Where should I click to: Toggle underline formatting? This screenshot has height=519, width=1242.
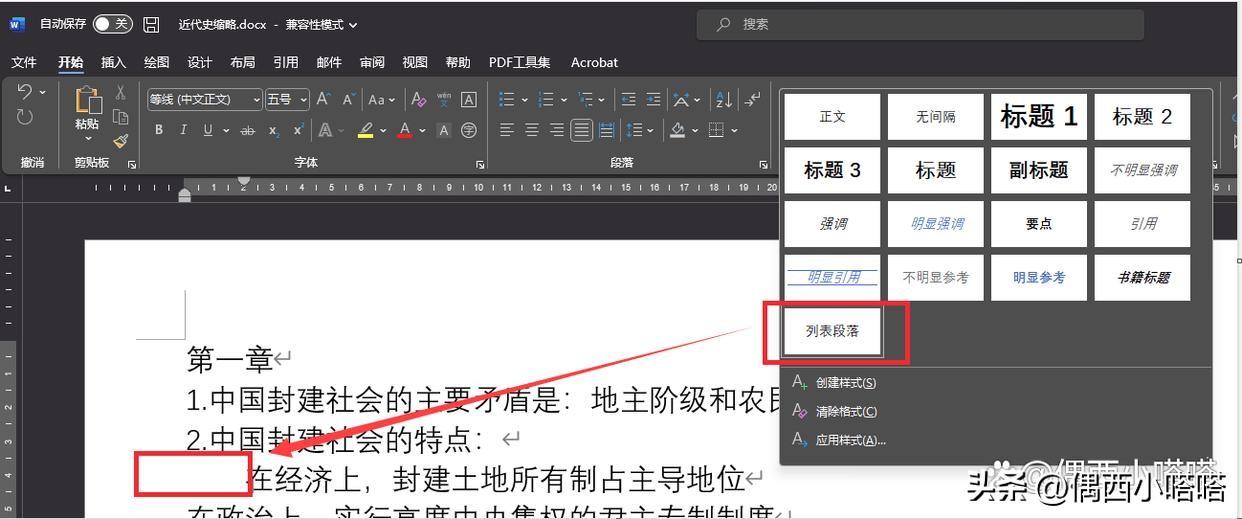pyautogui.click(x=208, y=130)
